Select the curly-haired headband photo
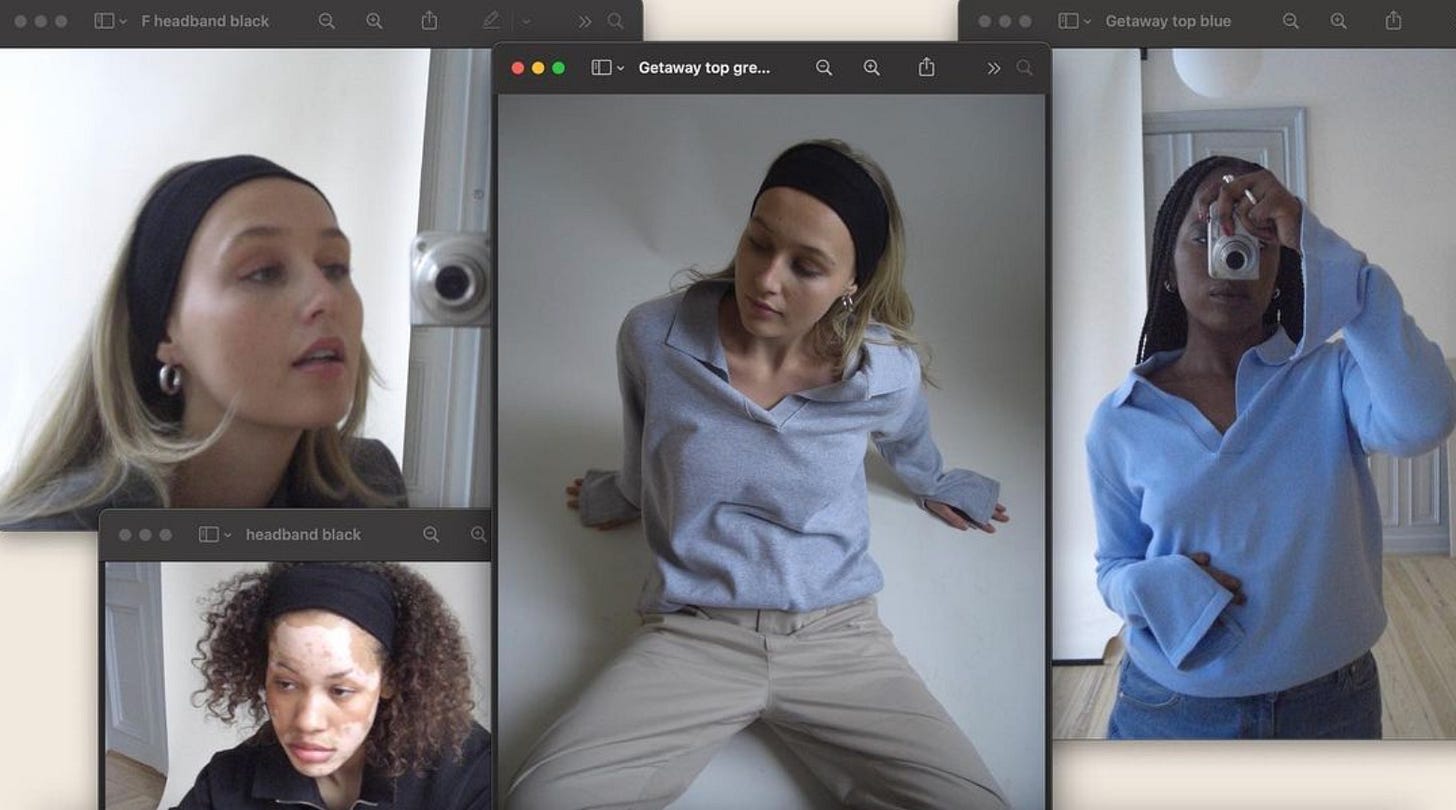 (298, 686)
